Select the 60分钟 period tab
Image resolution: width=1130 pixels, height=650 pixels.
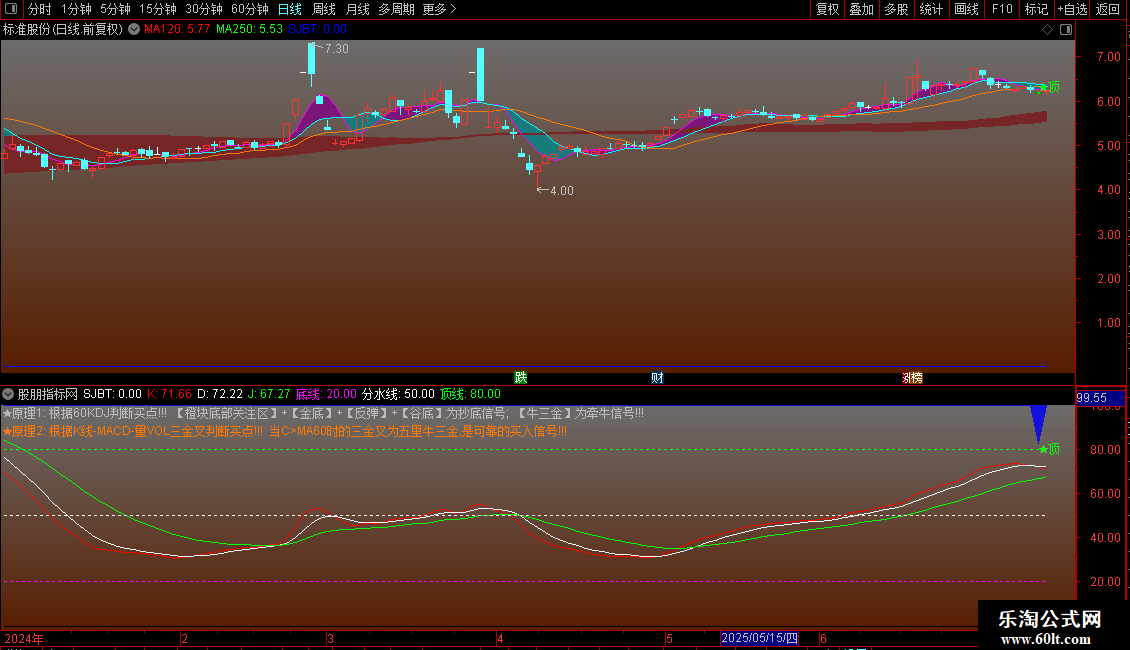(x=249, y=9)
